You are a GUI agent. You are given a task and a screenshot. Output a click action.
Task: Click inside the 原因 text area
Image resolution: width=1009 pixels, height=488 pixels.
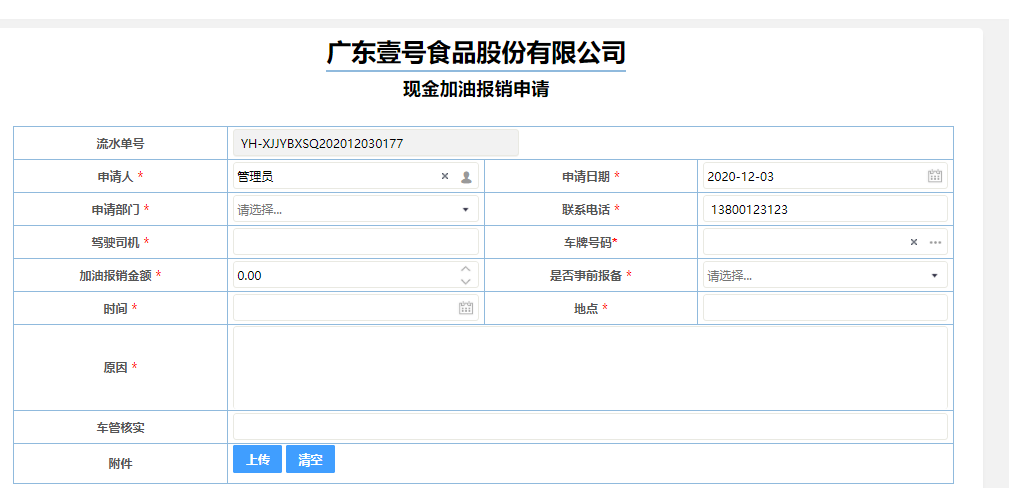[590, 368]
